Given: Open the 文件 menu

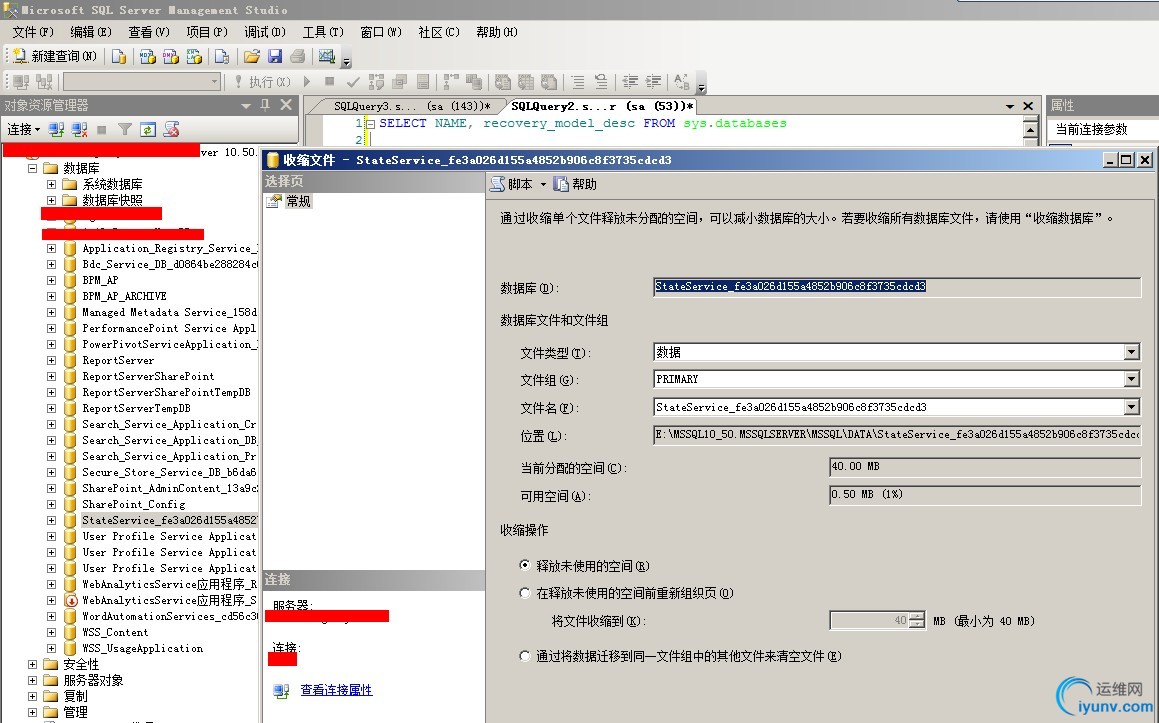Looking at the screenshot, I should [x=33, y=32].
